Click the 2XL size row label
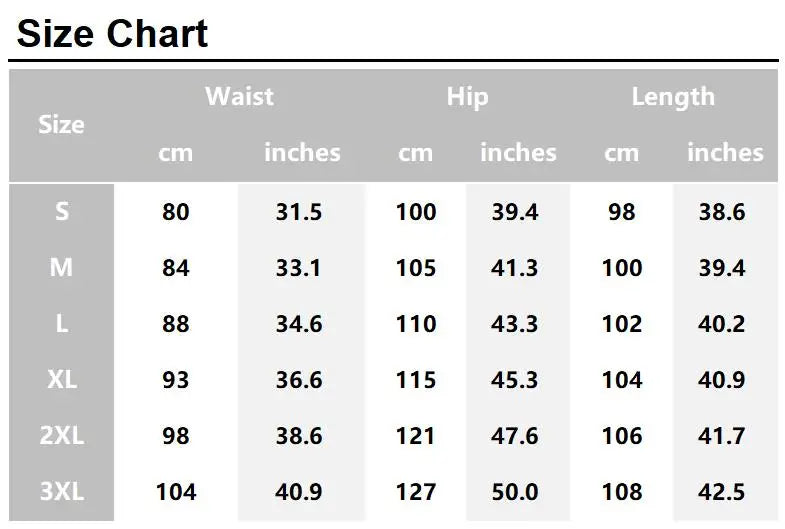The width and height of the screenshot is (785, 529). [x=62, y=436]
